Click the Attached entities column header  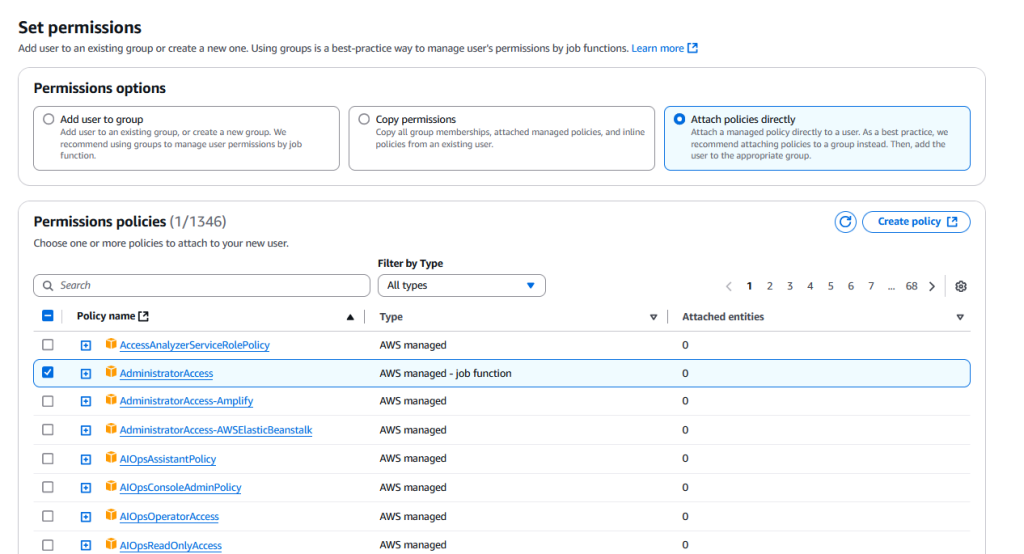pyautogui.click(x=723, y=317)
